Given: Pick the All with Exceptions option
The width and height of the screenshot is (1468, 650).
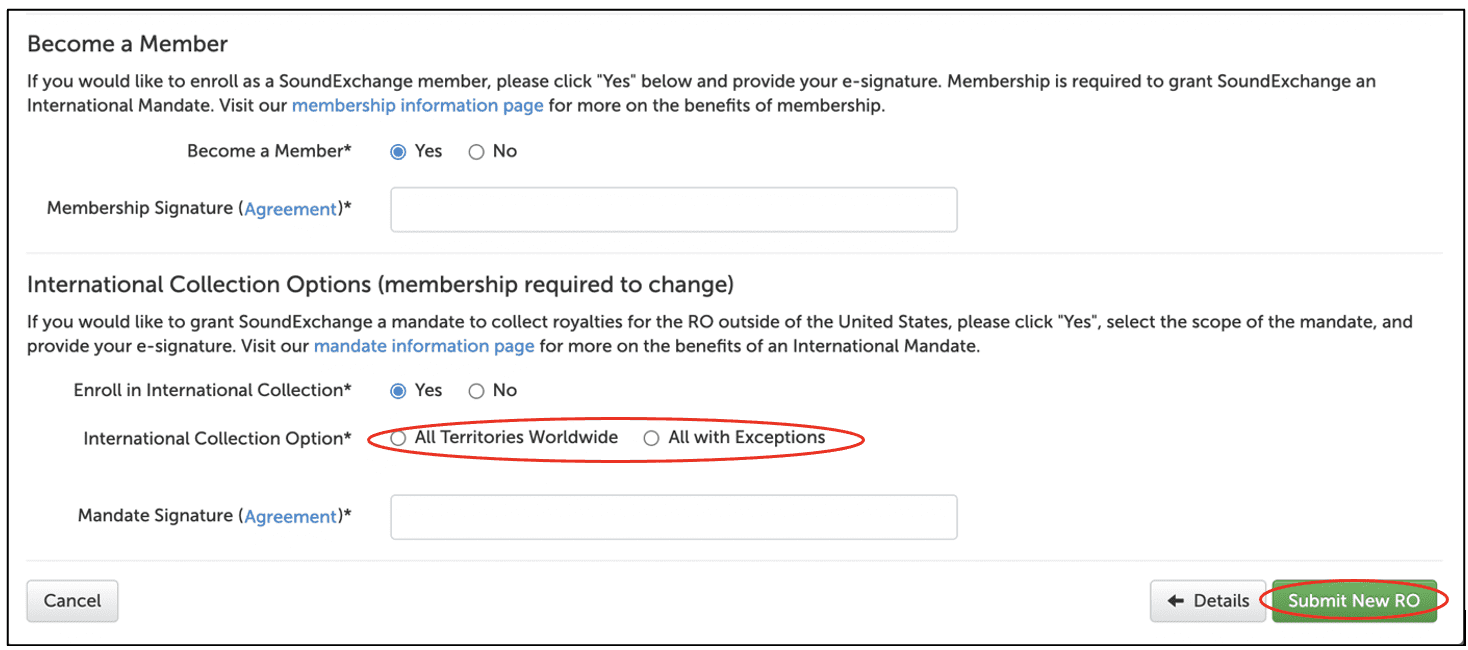Looking at the screenshot, I should (652, 438).
